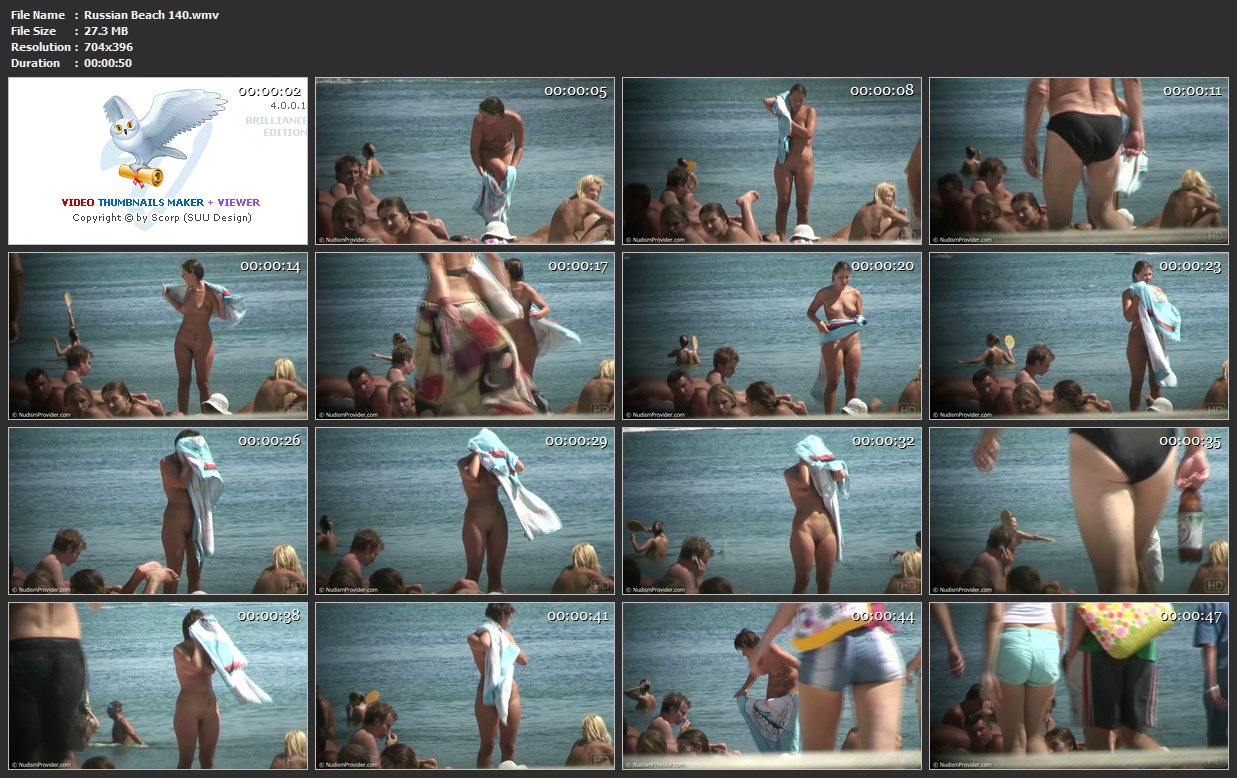This screenshot has height=778, width=1237.
Task: Choose the thumbnail marked 00:00:20
Action: pos(771,335)
